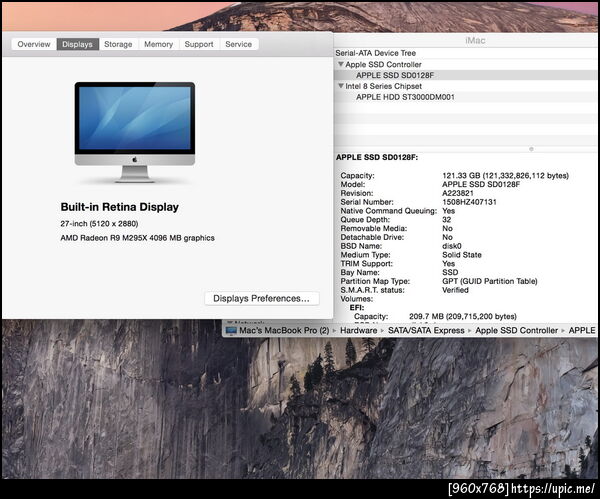Select APPLE SSD SD0128F in device tree
Viewport: 600px width, 499px height.
point(465,75)
